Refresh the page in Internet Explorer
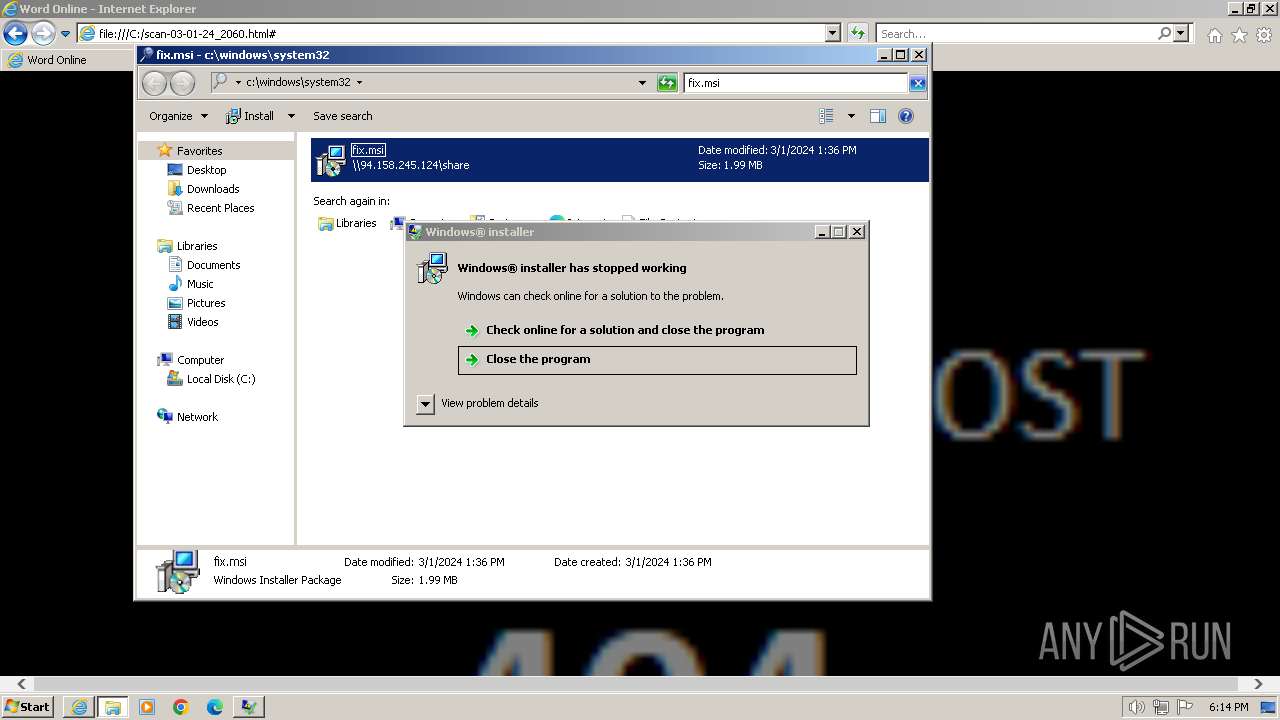Image resolution: width=1280 pixels, height=720 pixels. point(857,33)
